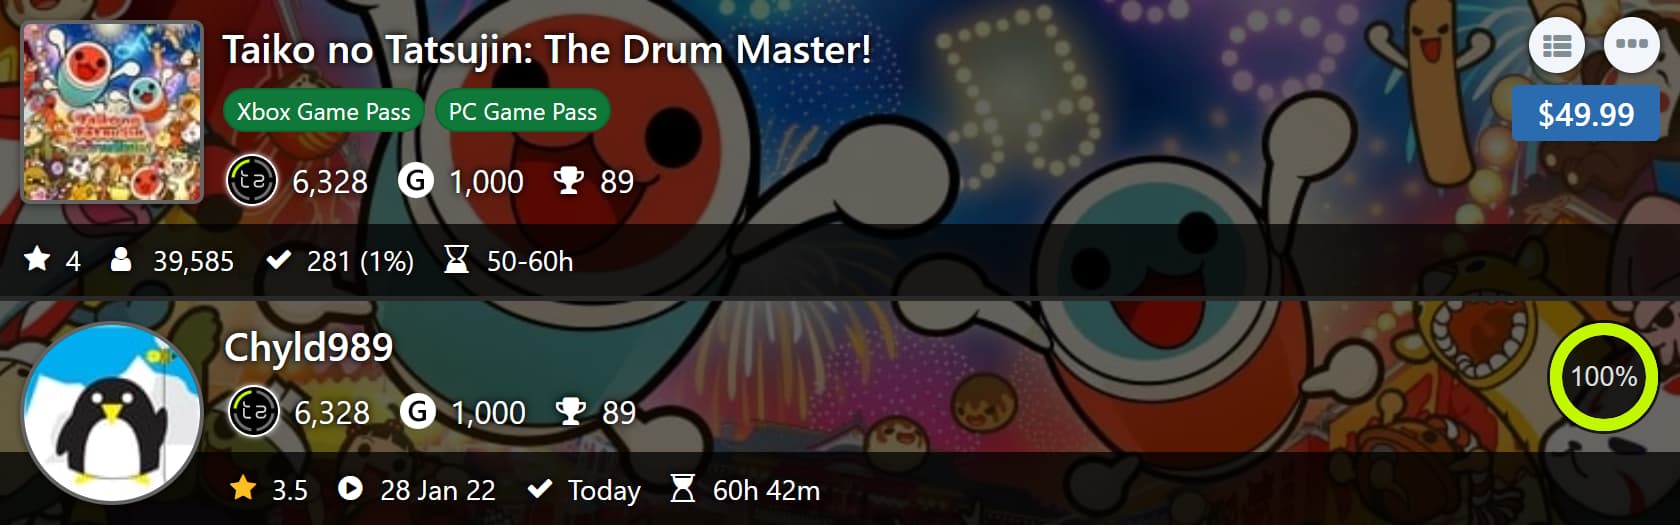The image size is (1680, 525).
Task: Click the completions checkmark showing 281 (1%)
Action: coord(279,261)
